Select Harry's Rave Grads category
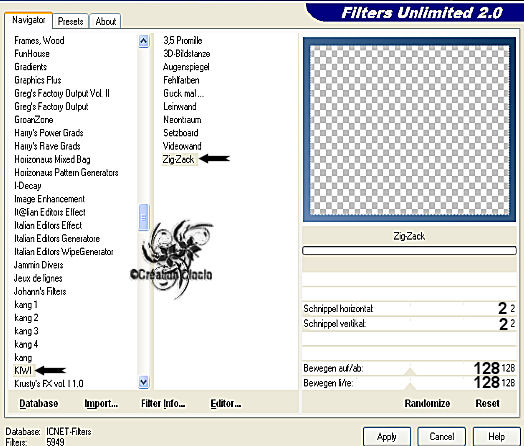Image resolution: width=524 pixels, height=446 pixels. coord(47,146)
